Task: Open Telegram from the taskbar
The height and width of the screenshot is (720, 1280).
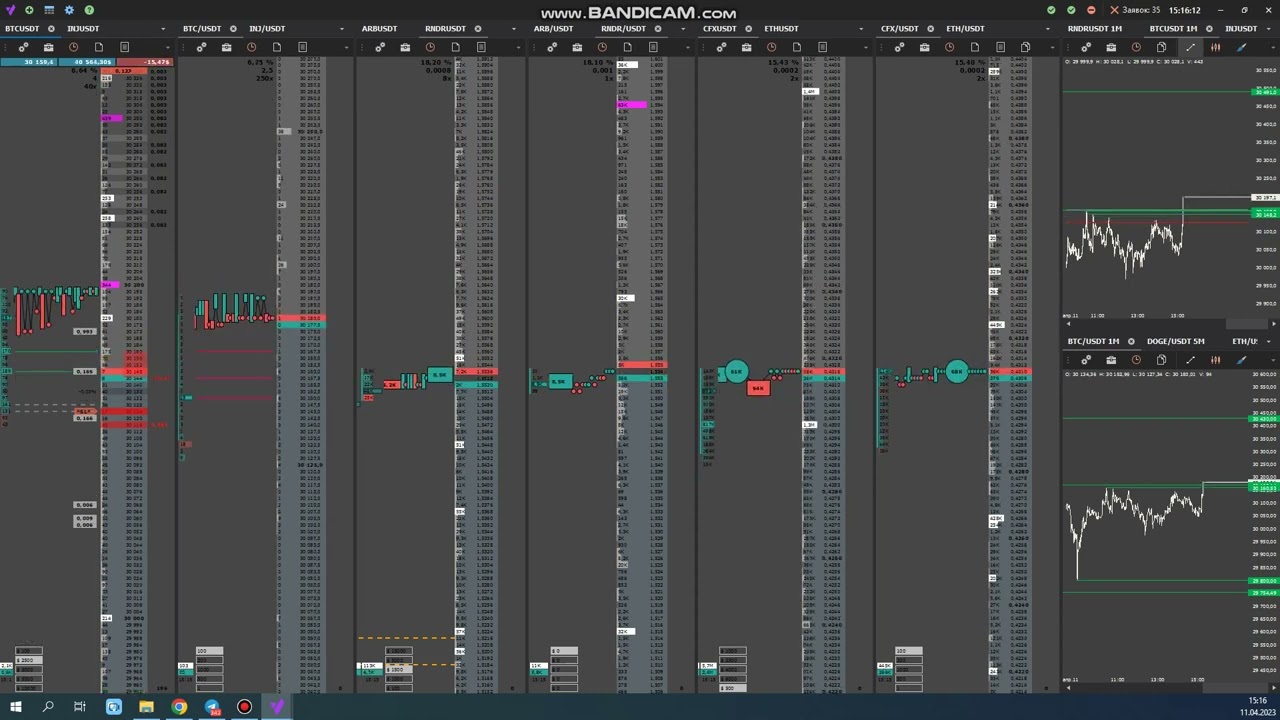Action: [x=212, y=707]
